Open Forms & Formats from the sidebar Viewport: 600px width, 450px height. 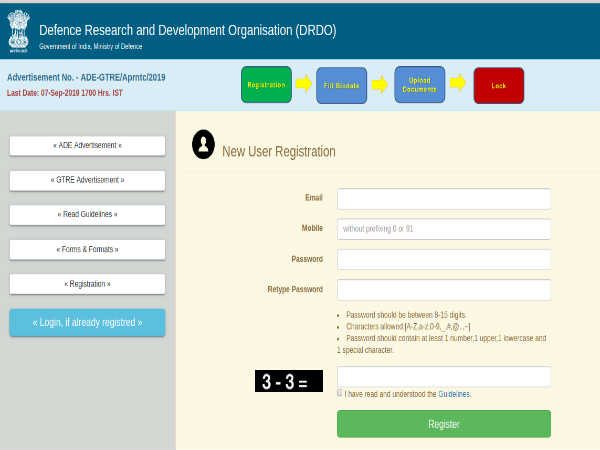[x=87, y=249]
